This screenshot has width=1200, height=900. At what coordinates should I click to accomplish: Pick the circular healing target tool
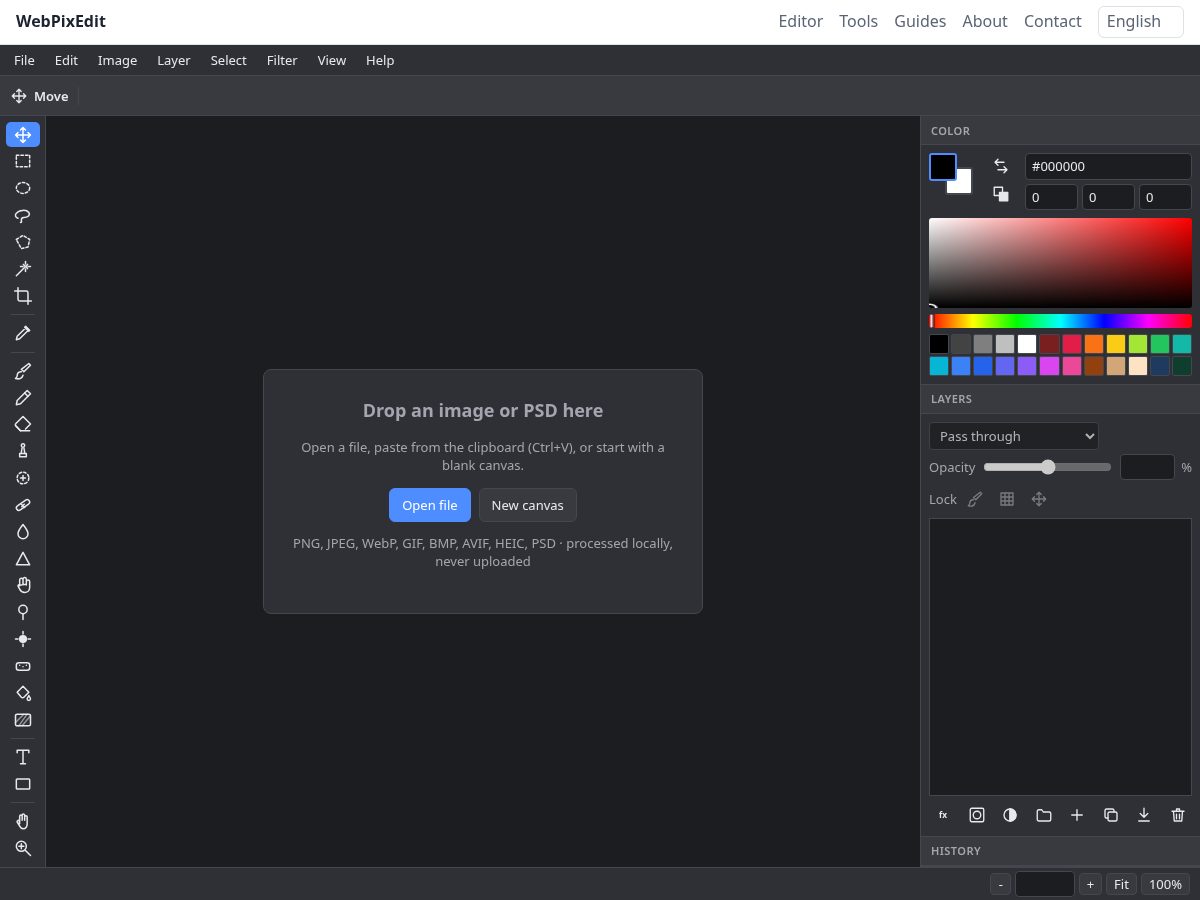pyautogui.click(x=23, y=479)
